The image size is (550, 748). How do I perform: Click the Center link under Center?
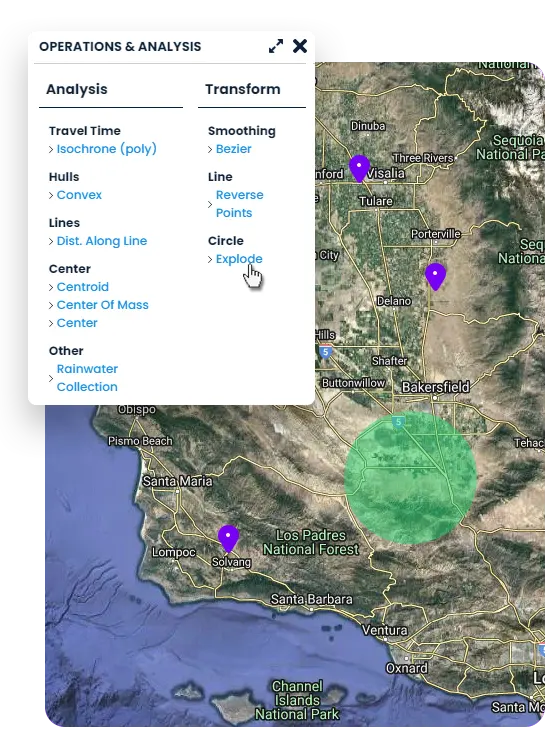click(77, 323)
